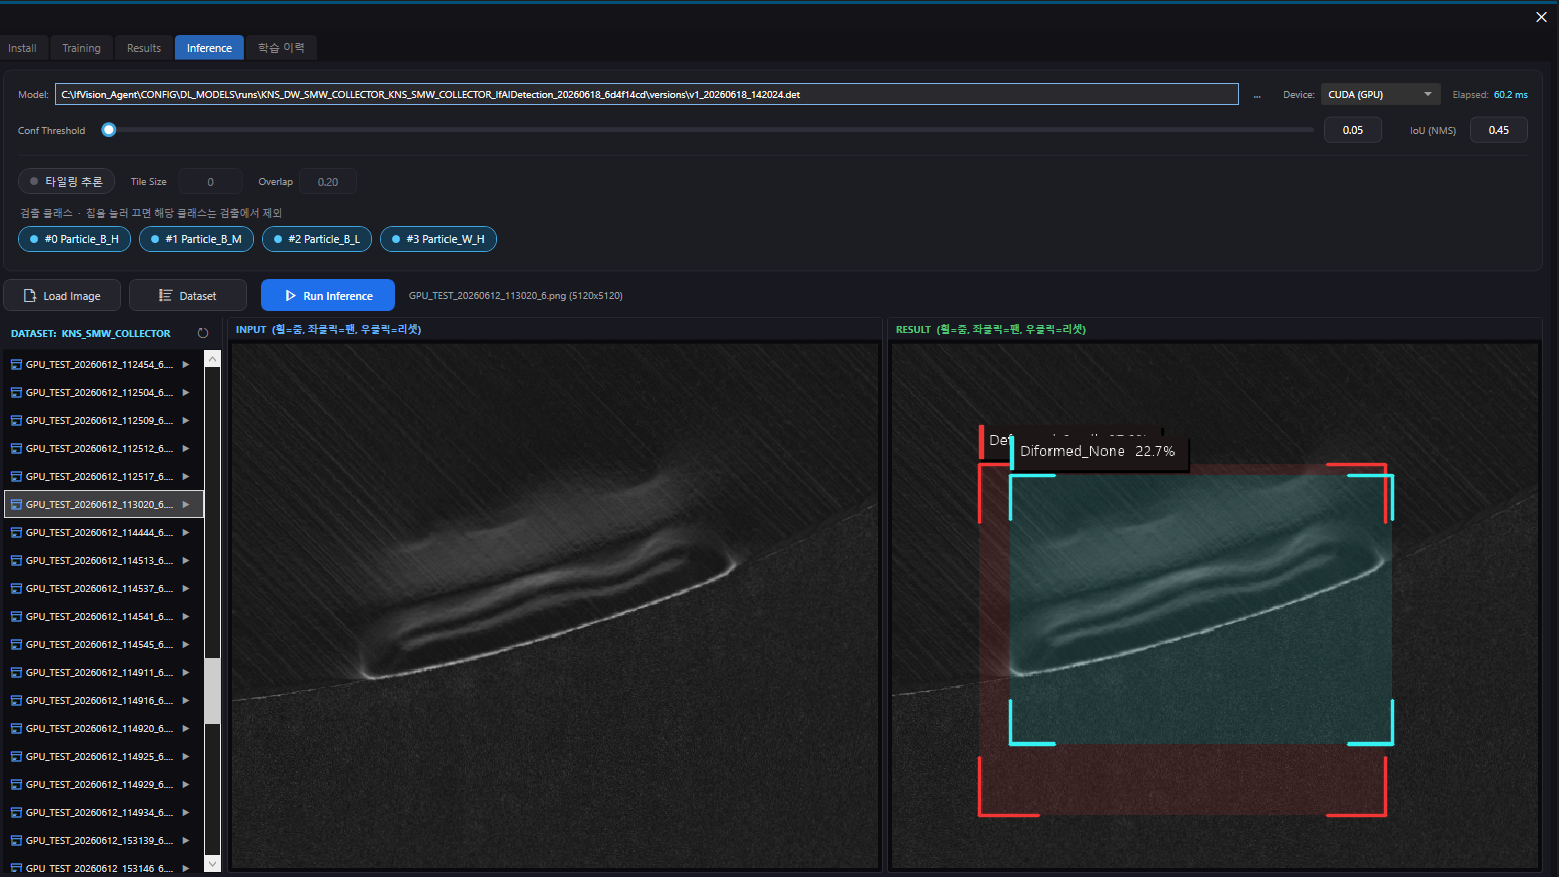Click the list icon in Dataset button
The height and width of the screenshot is (877, 1559).
(x=166, y=296)
